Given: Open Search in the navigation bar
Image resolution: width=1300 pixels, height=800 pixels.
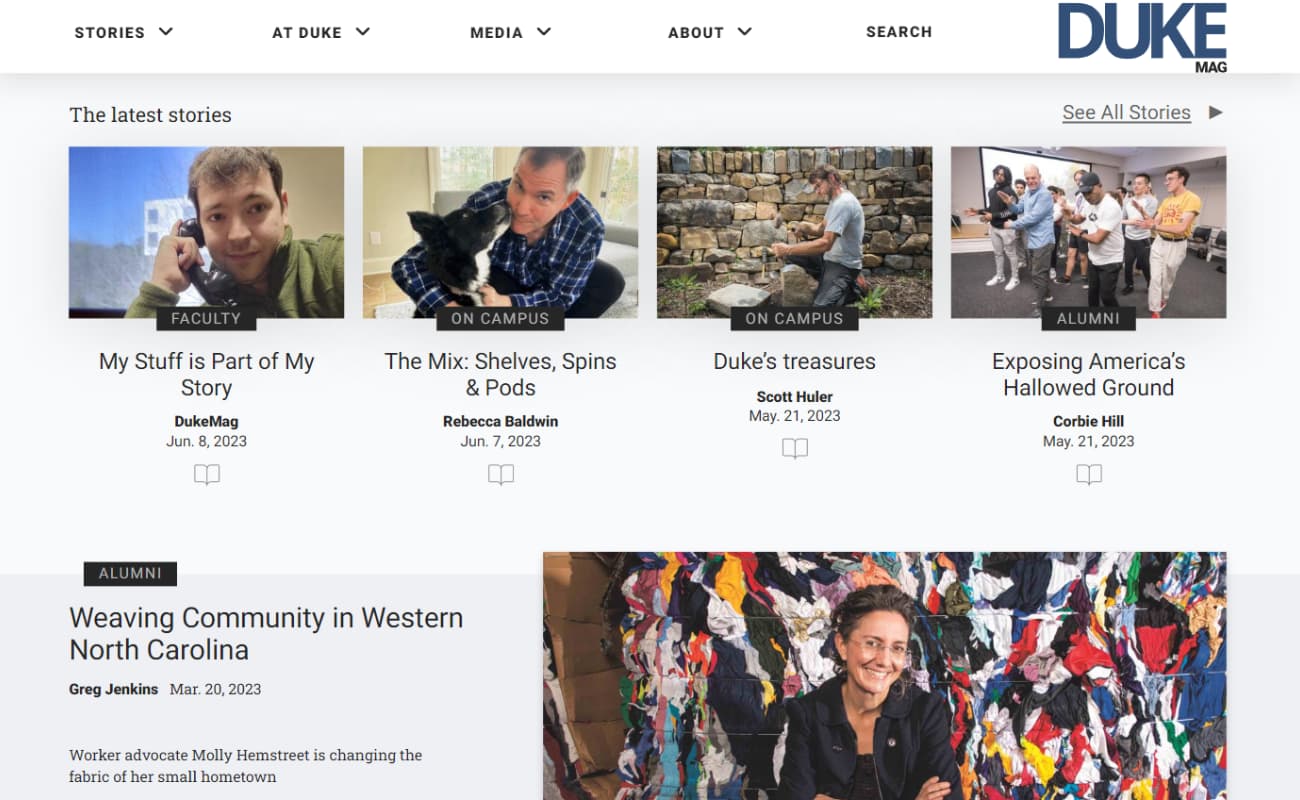Looking at the screenshot, I should (899, 32).
